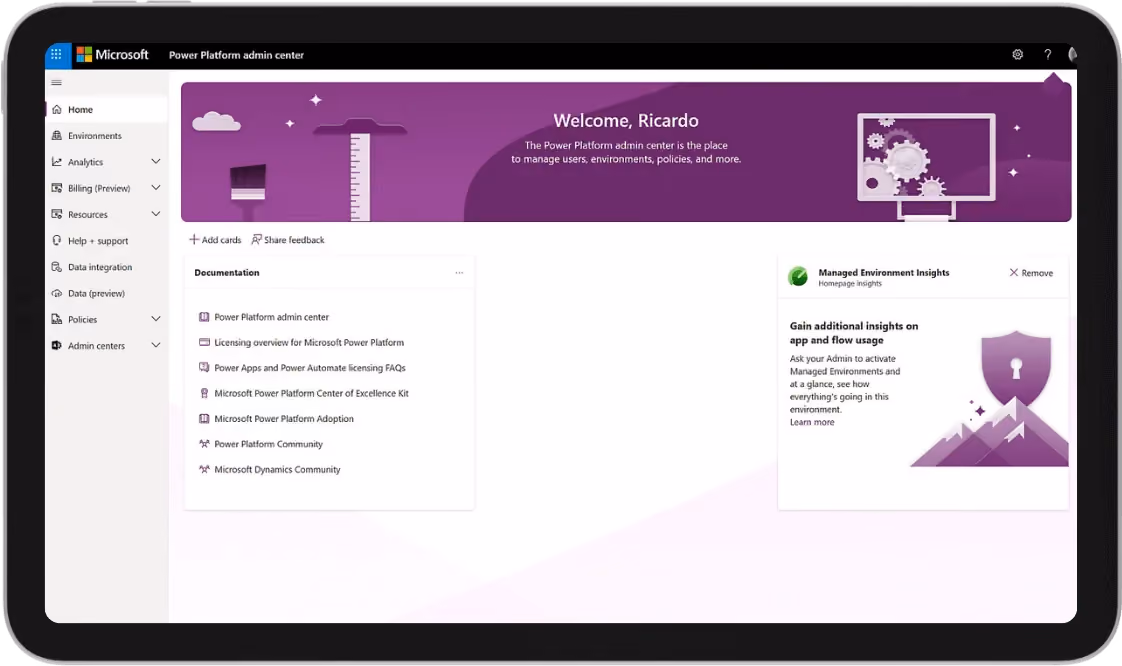Click the Home house icon
Image resolution: width=1122 pixels, height=666 pixels.
click(x=57, y=109)
